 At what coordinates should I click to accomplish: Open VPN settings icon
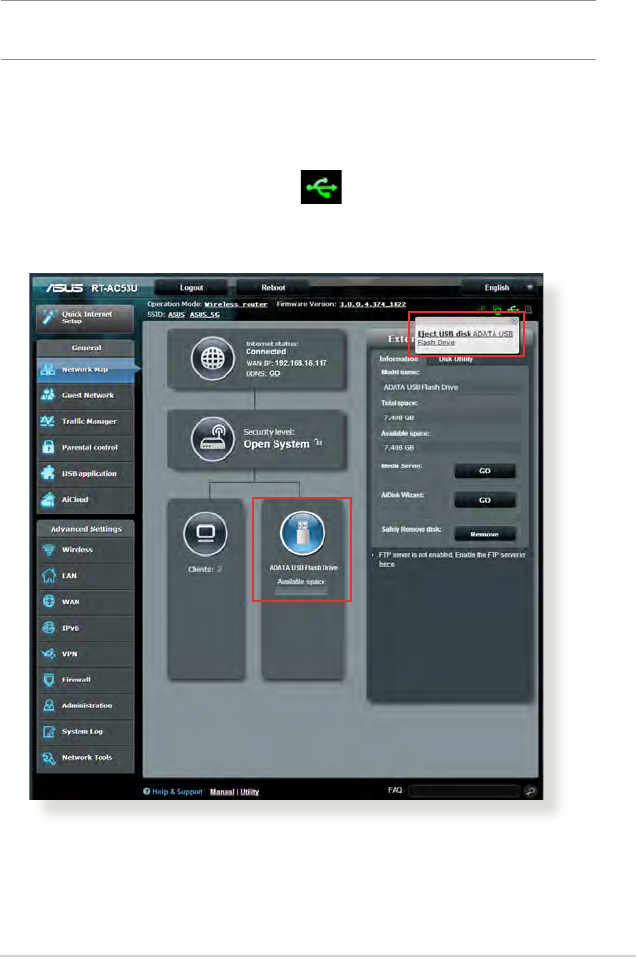coord(48,654)
